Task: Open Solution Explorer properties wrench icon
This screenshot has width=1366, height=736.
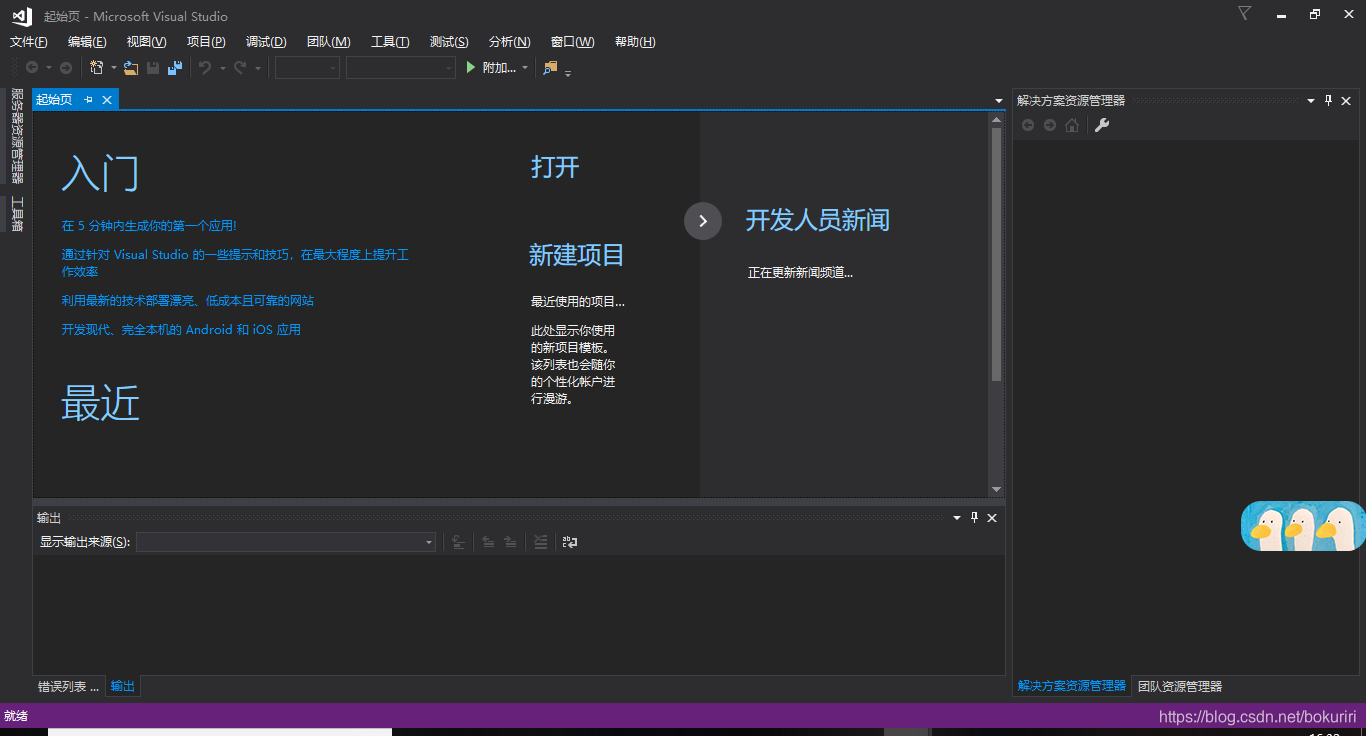Action: tap(1102, 125)
